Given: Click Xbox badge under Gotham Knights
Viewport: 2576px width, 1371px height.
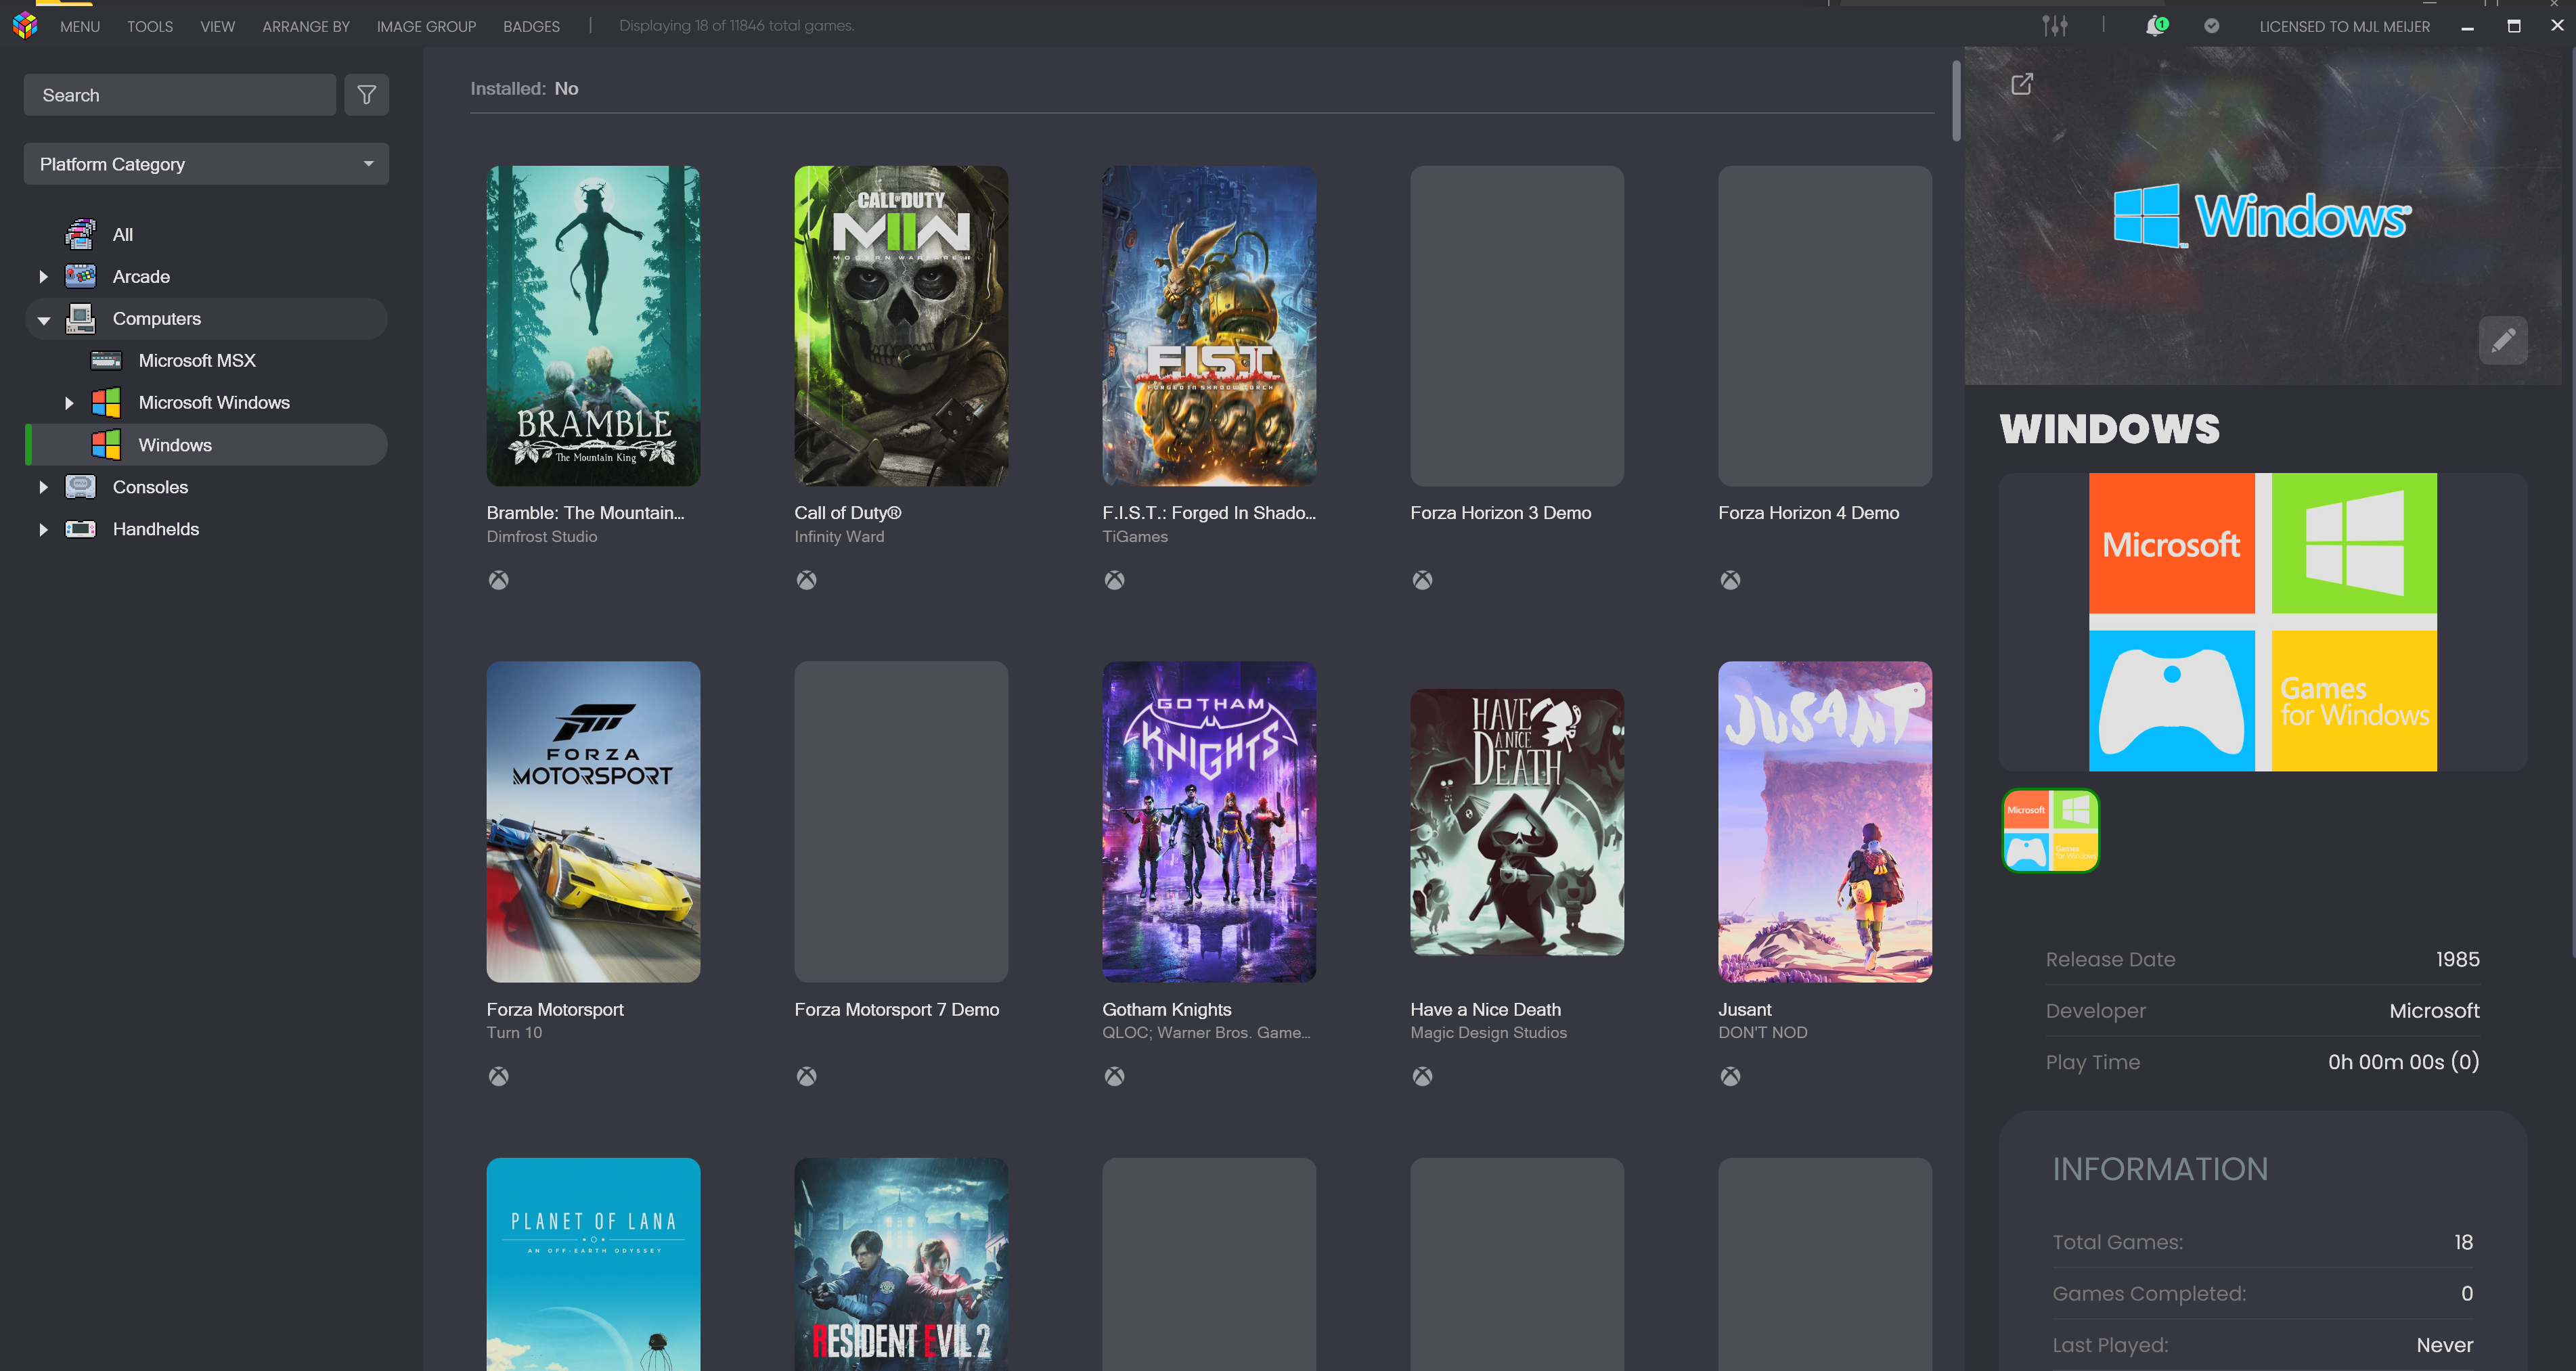Looking at the screenshot, I should [x=1114, y=1076].
